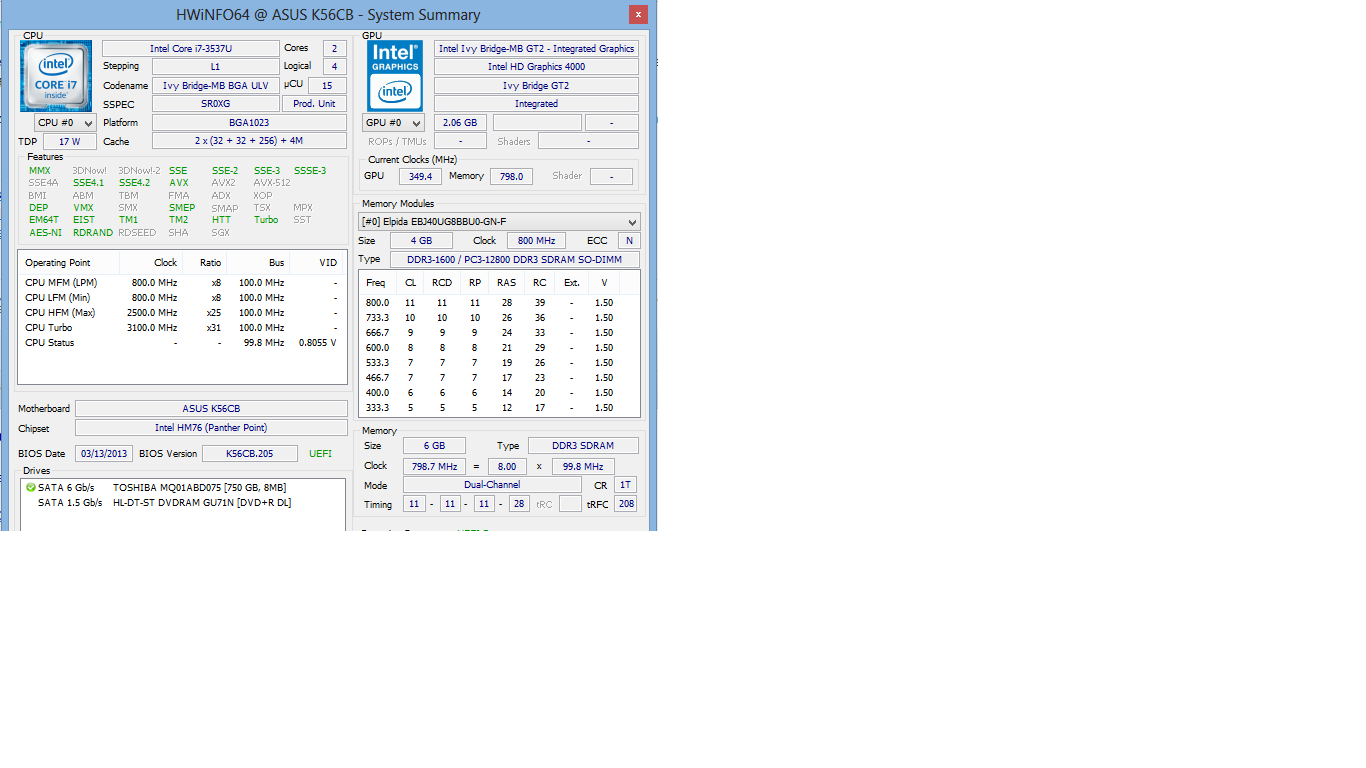The width and height of the screenshot is (1366, 768).
Task: Click the total Memory Size 6 GB field
Action: click(x=432, y=446)
